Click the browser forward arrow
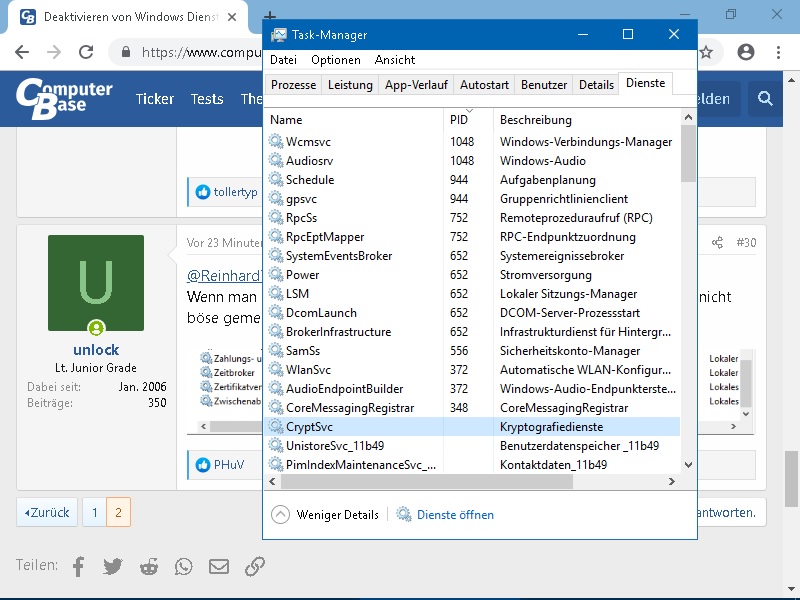 point(54,52)
